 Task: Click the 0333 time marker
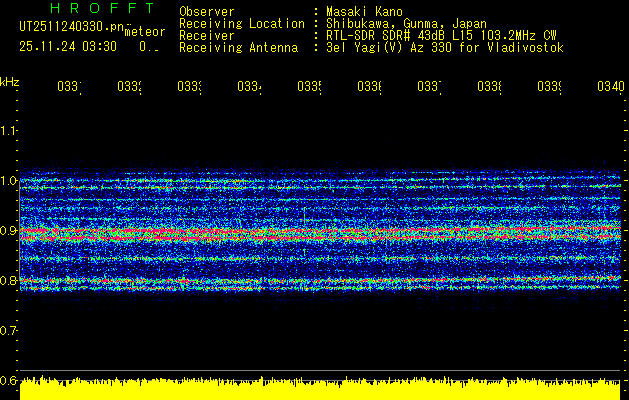coord(189,86)
